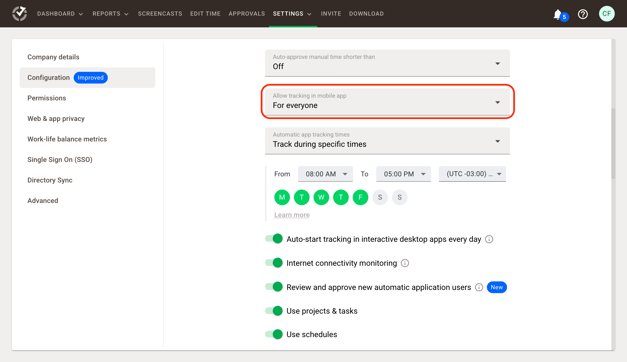Click the Time Doctor logo icon
627x362 pixels.
(19, 14)
